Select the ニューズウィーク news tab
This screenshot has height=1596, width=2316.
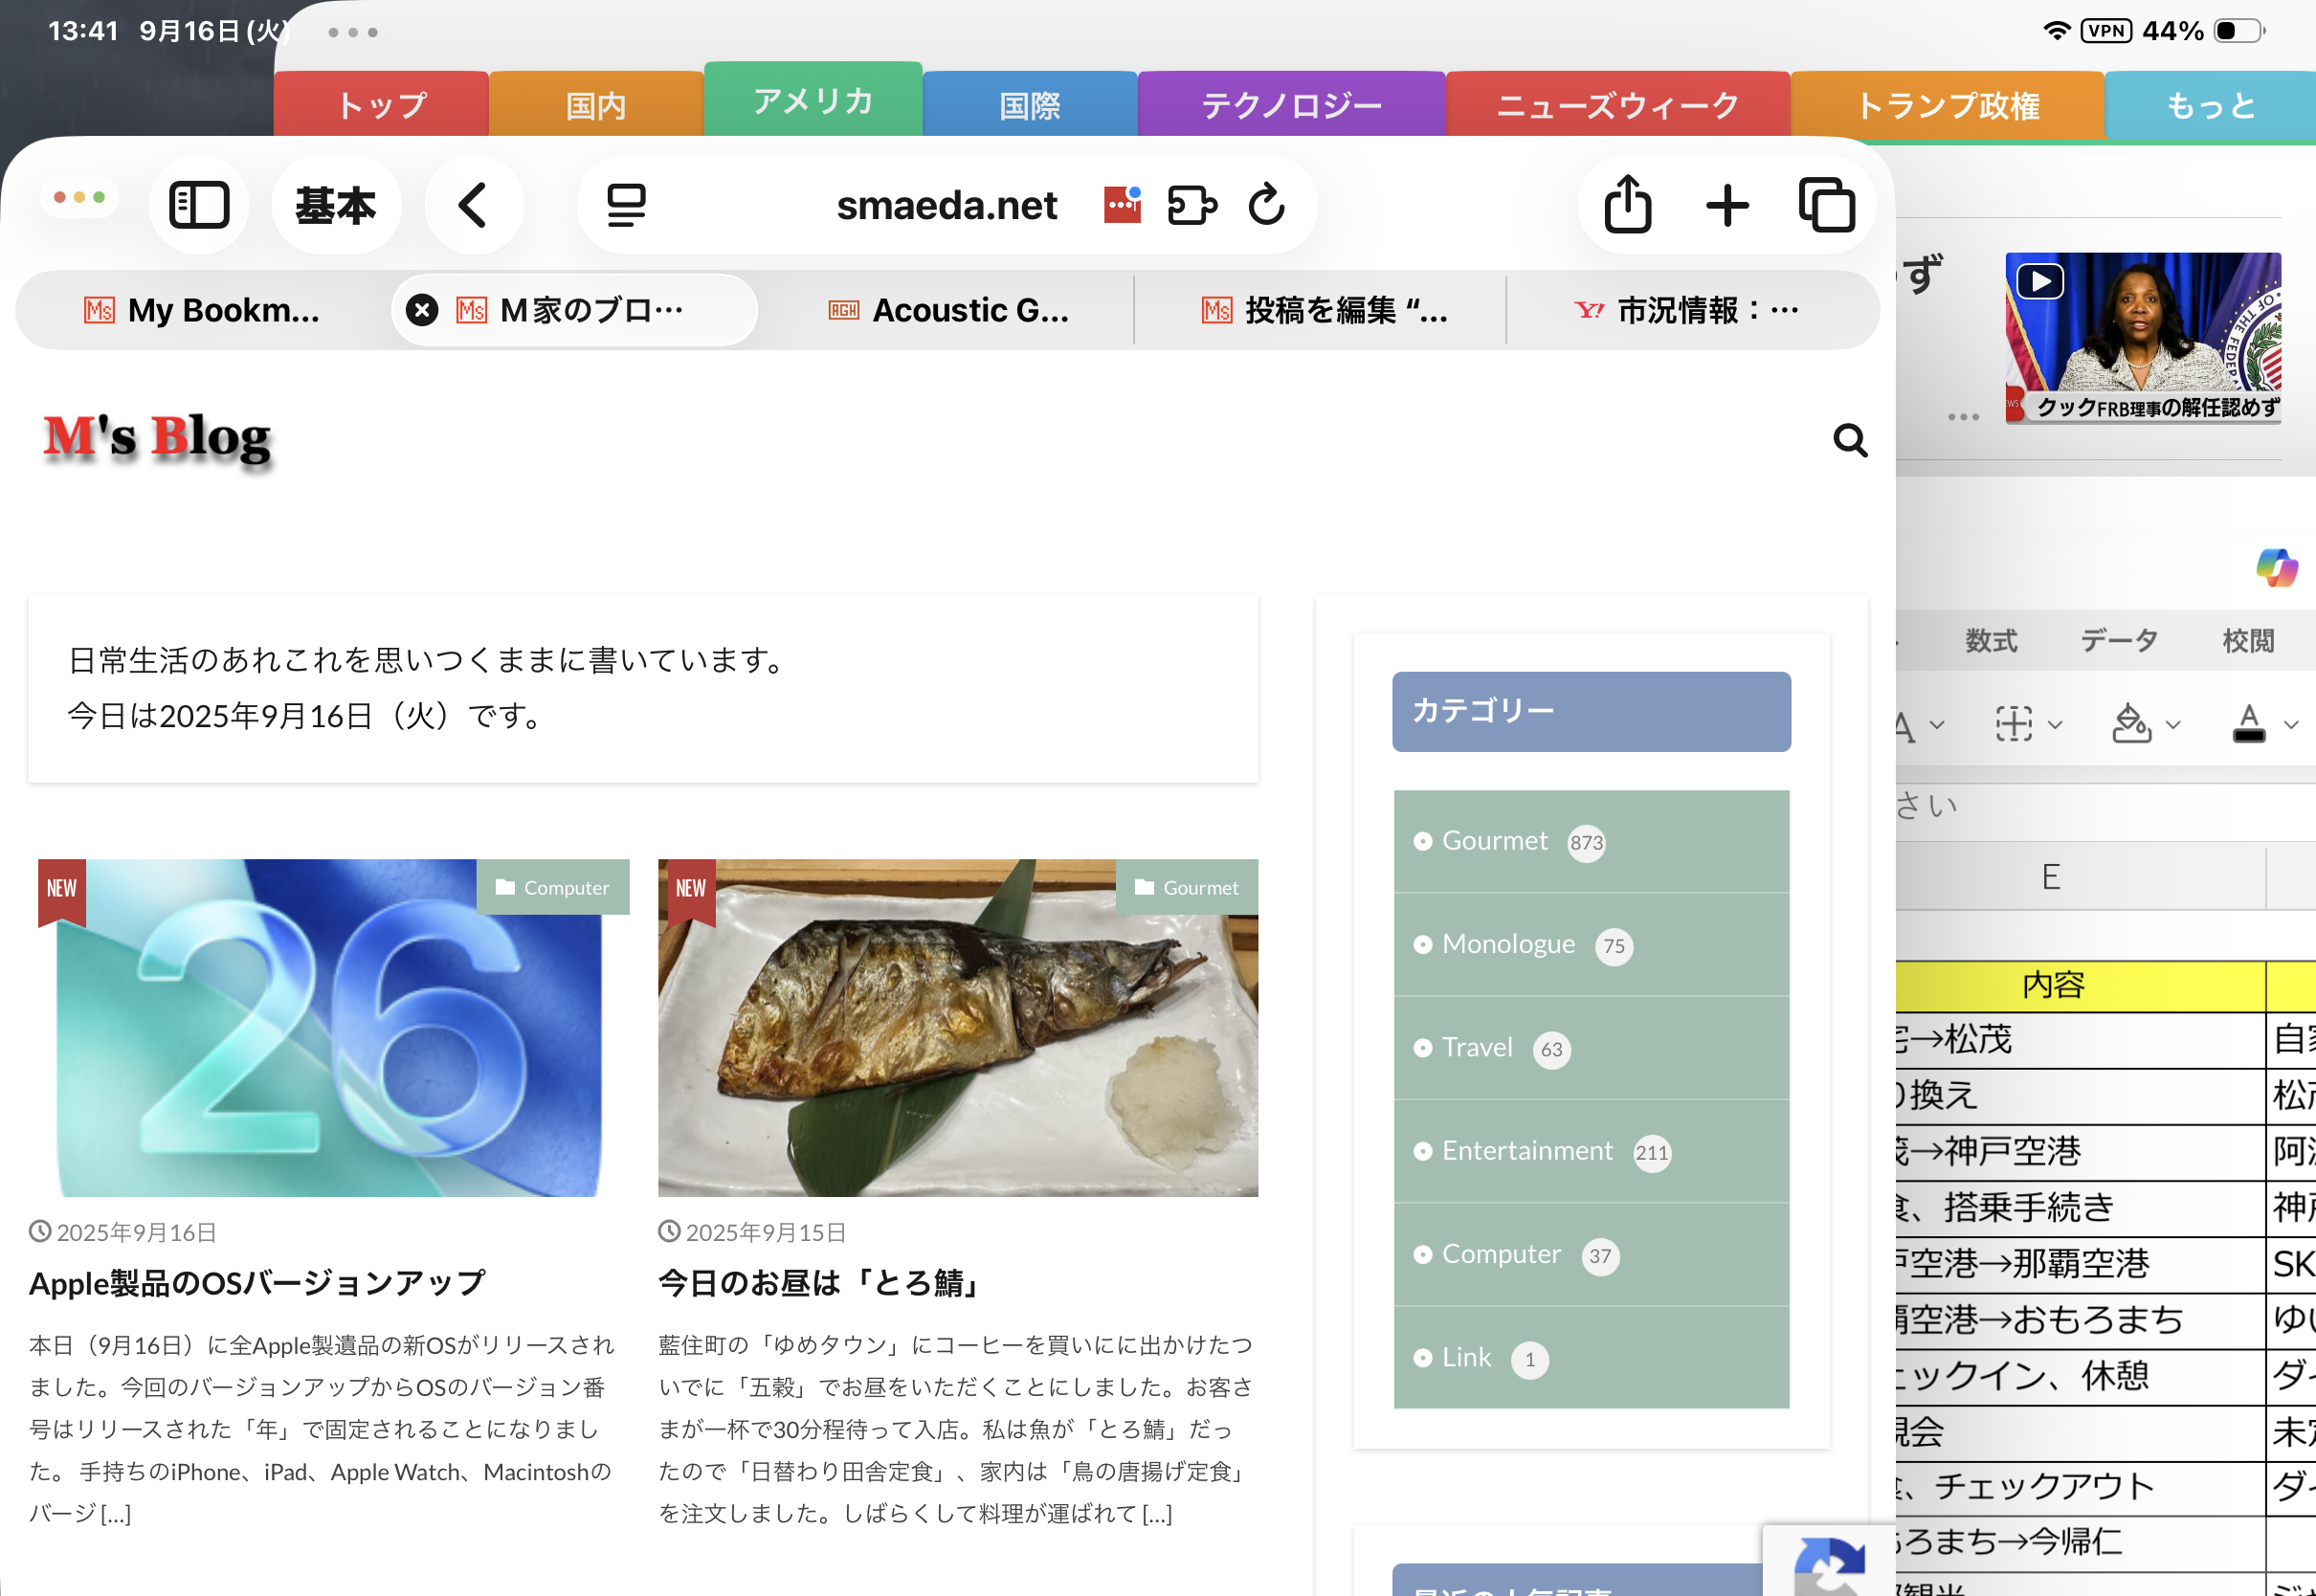(x=1618, y=105)
